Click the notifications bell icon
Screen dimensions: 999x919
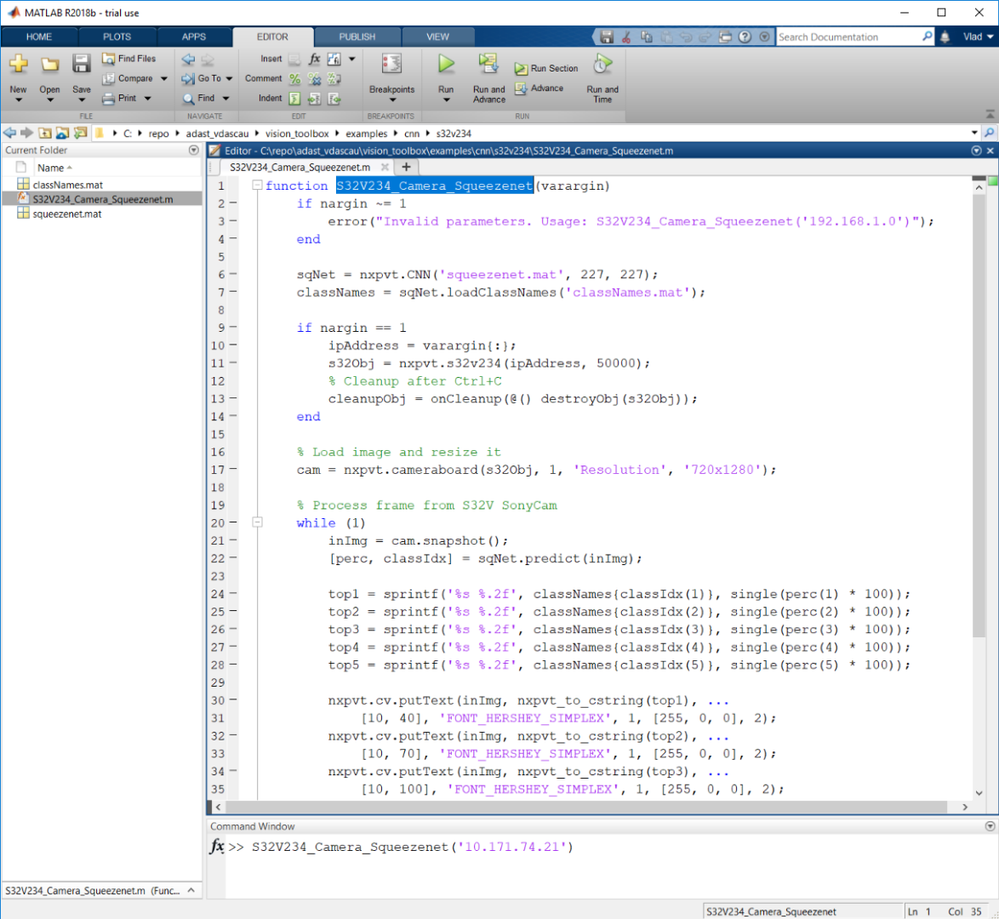[x=945, y=37]
